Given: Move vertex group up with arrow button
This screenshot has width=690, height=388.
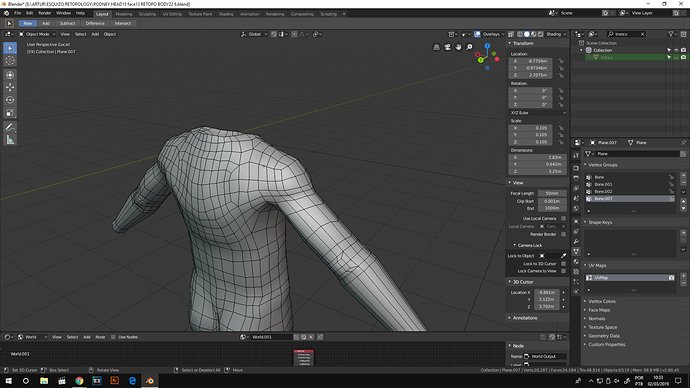Looking at the screenshot, I should pos(683,201).
